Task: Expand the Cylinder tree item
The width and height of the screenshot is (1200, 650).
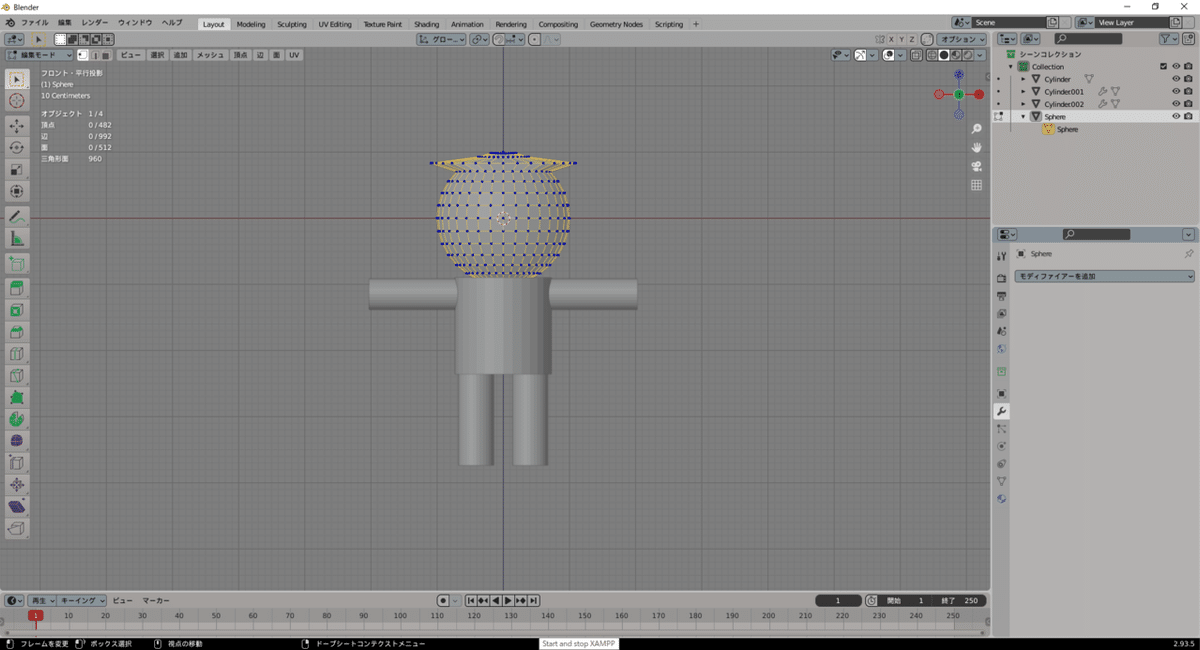Action: click(1023, 79)
